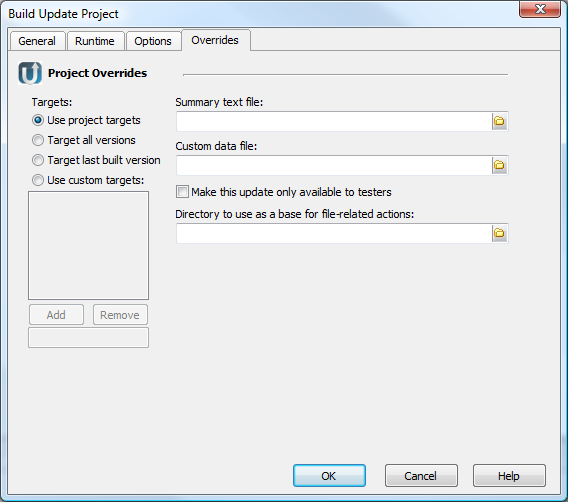The height and width of the screenshot is (502, 568).
Task: Open the Runtime tab
Action: pos(95,41)
